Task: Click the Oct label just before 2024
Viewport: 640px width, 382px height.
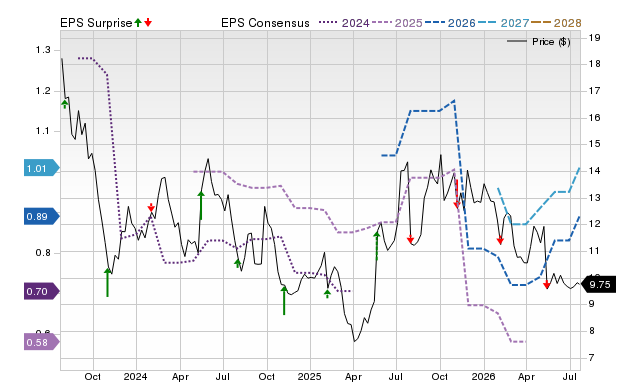Action: 93,376
